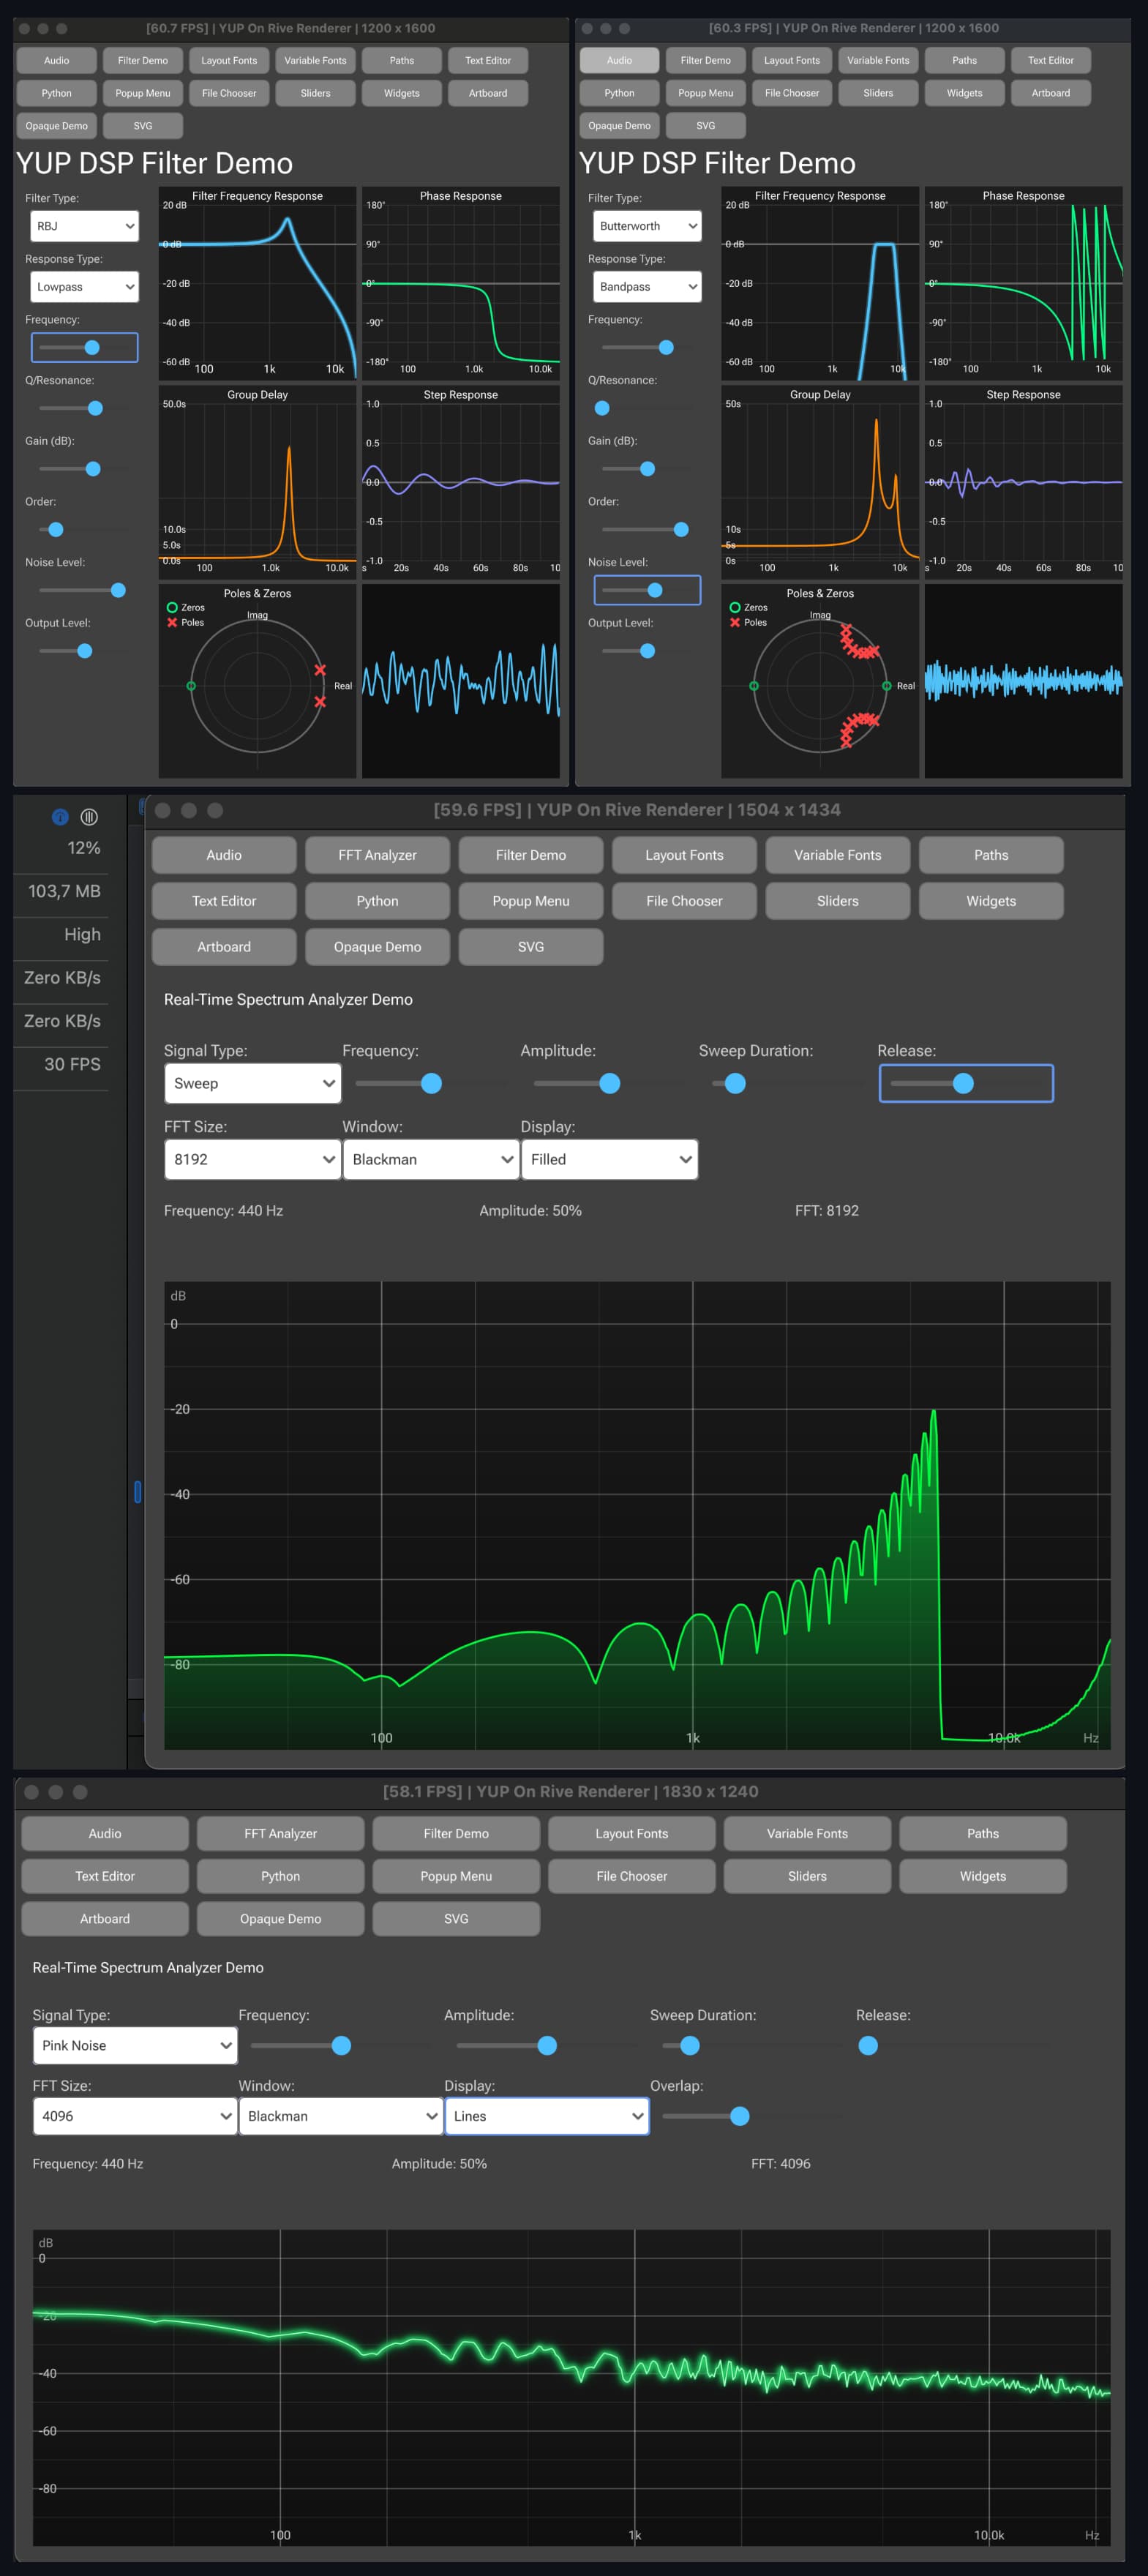Open Window dropdown in the Sweep analyzer window
1148x2576 pixels.
(431, 1159)
